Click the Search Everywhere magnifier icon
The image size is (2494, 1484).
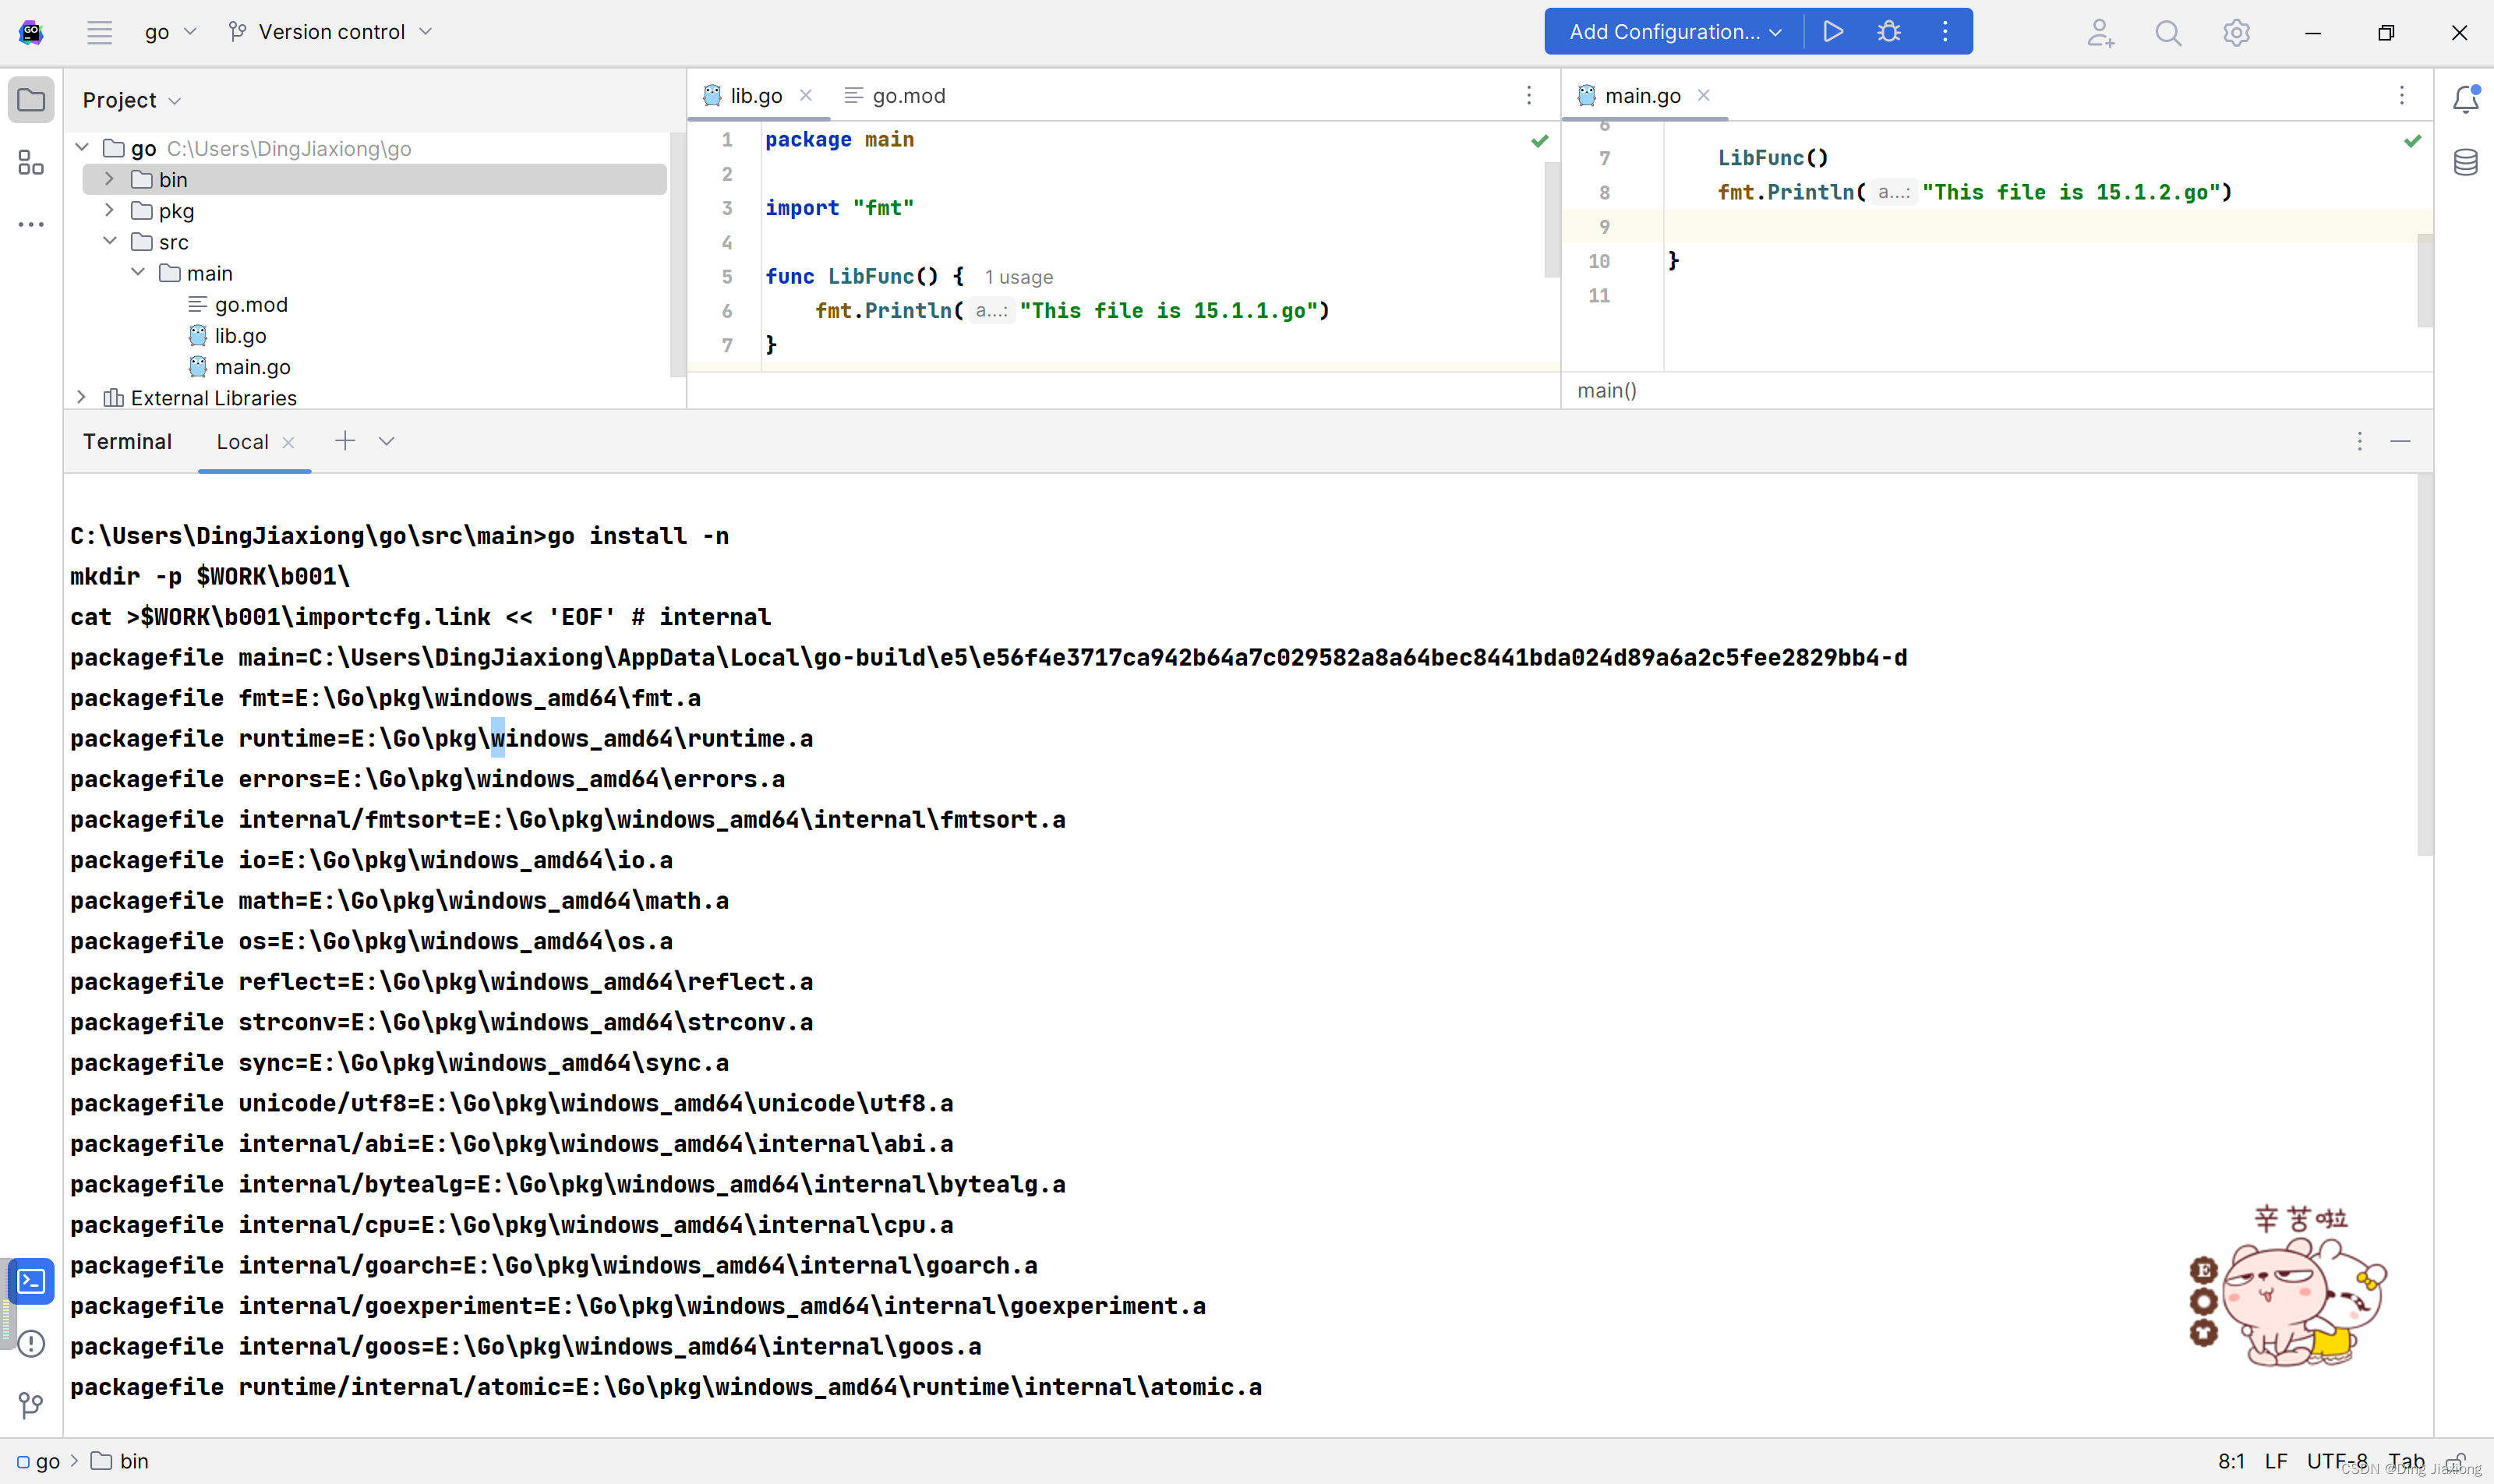[2167, 33]
